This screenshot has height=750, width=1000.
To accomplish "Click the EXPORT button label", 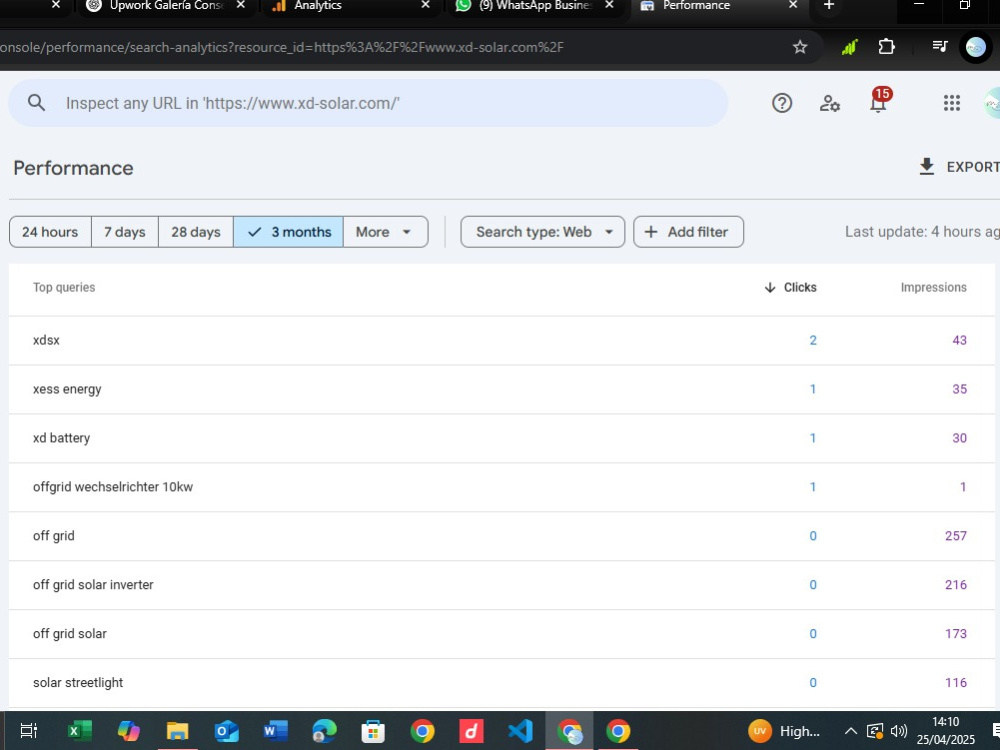I will point(973,167).
